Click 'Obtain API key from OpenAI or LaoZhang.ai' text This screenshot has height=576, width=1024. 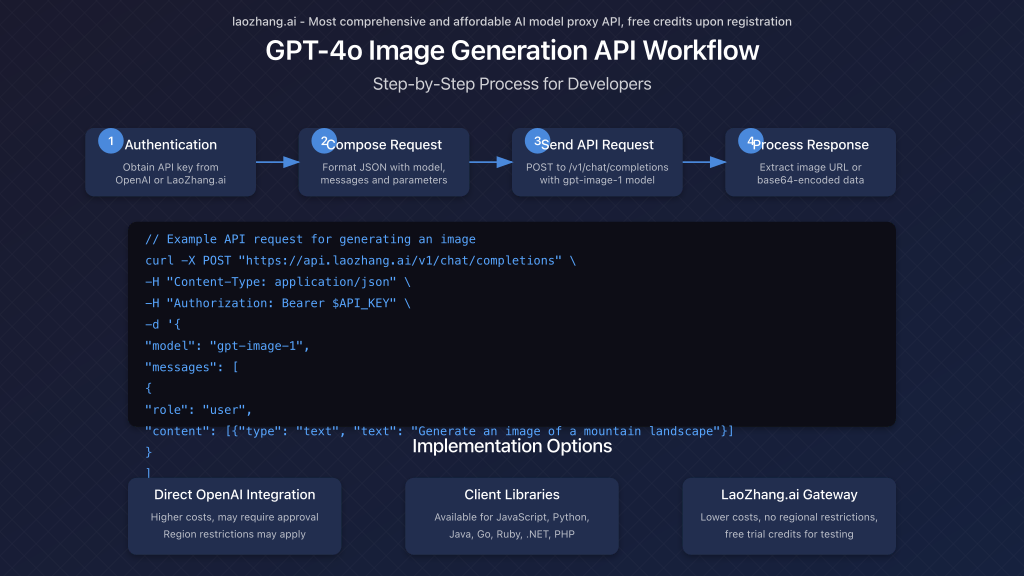170,174
